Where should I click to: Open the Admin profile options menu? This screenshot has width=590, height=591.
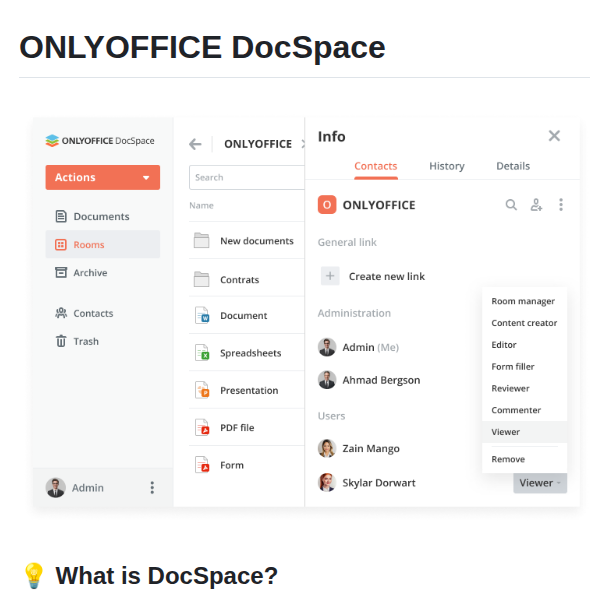pos(152,487)
